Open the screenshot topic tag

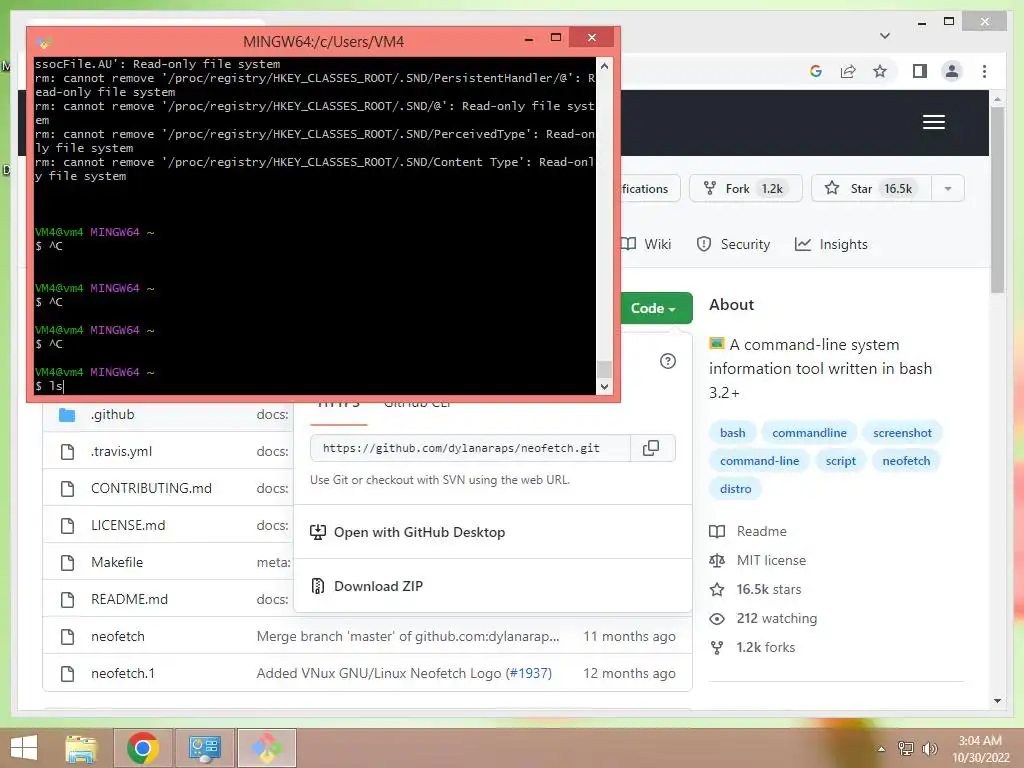(x=902, y=433)
